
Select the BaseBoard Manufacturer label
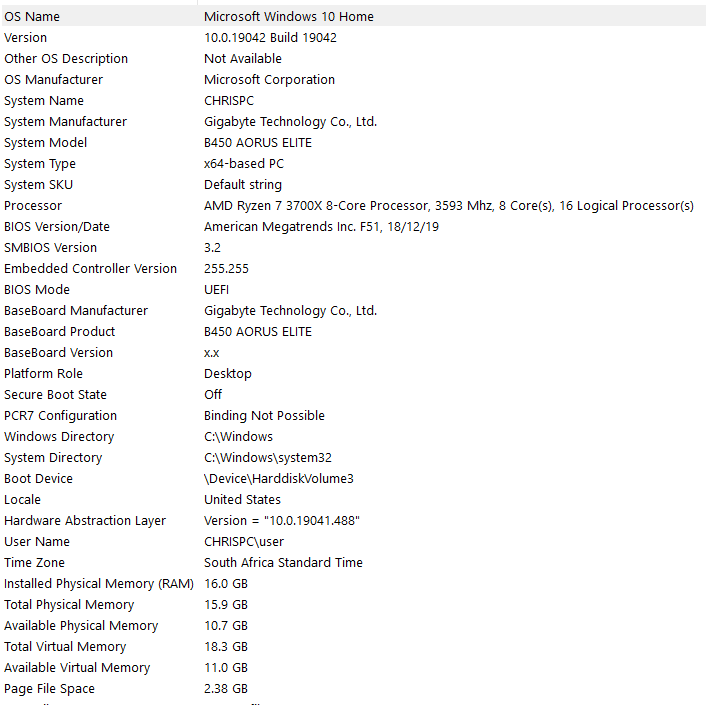click(x=76, y=311)
